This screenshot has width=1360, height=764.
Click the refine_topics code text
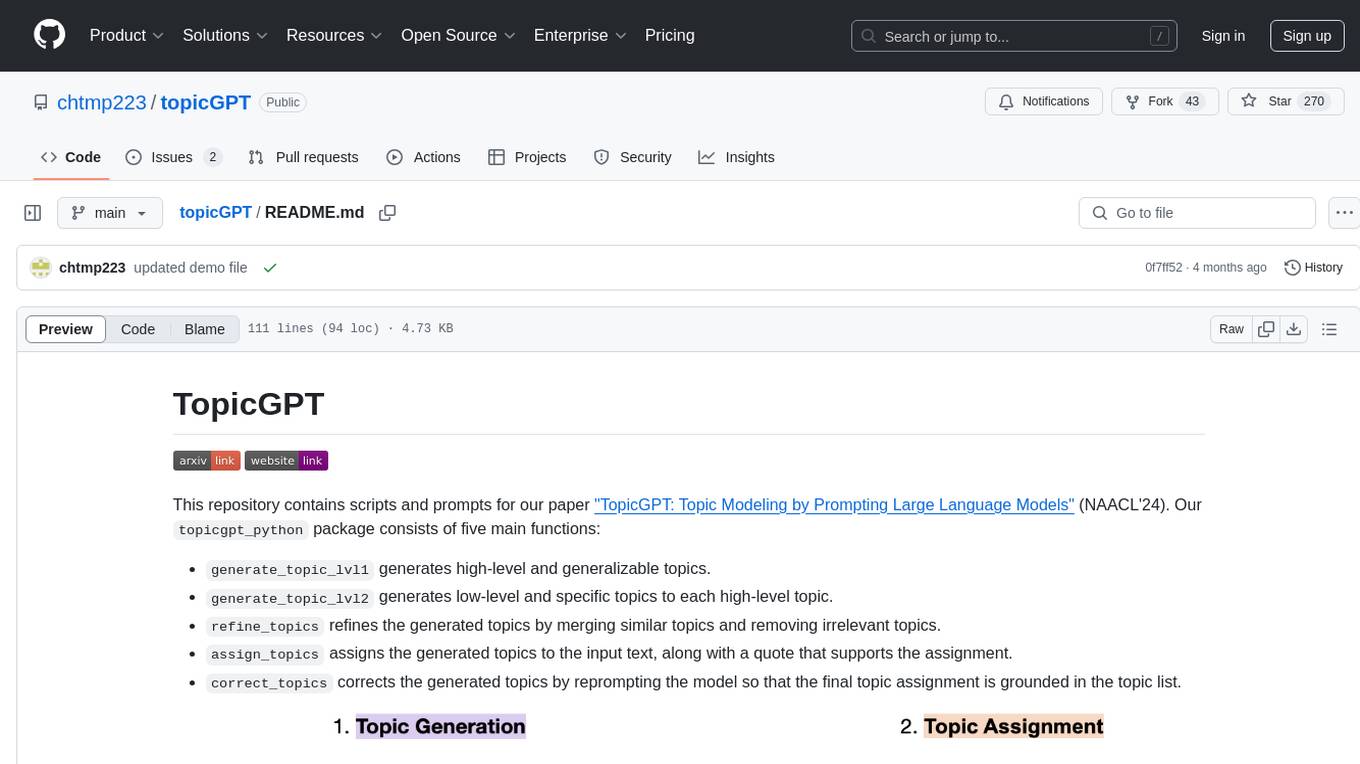[x=265, y=626]
